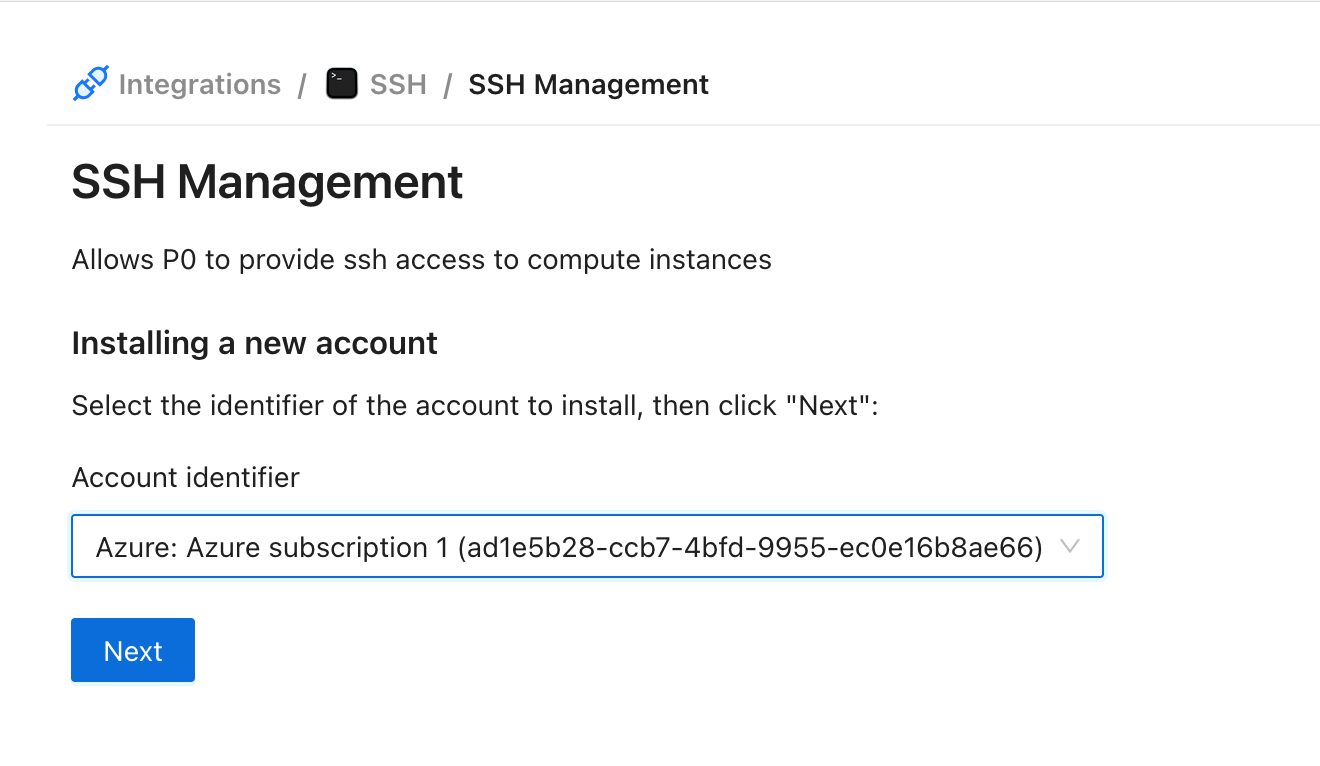Click the slash separator after Integrations
This screenshot has width=1320, height=766.
[x=302, y=85]
